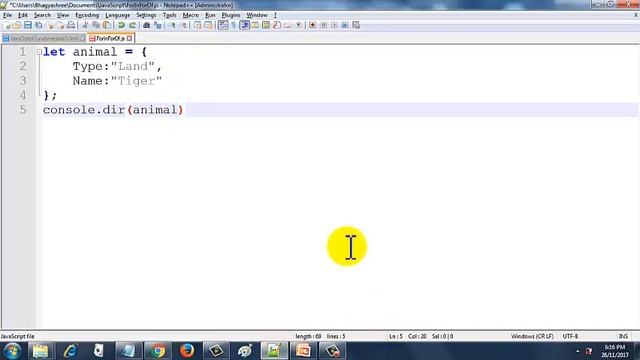The height and width of the screenshot is (360, 640).
Task: Create a new file with the New icon
Action: (6, 25)
